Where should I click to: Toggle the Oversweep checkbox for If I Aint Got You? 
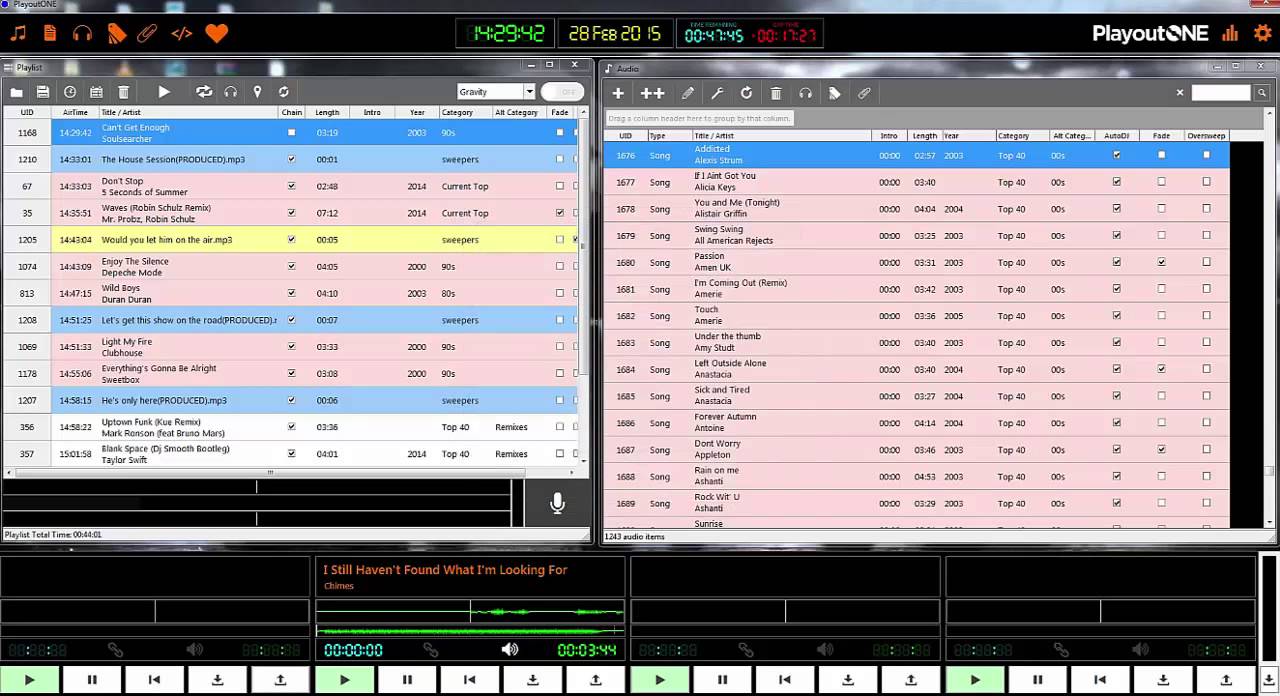(1206, 182)
